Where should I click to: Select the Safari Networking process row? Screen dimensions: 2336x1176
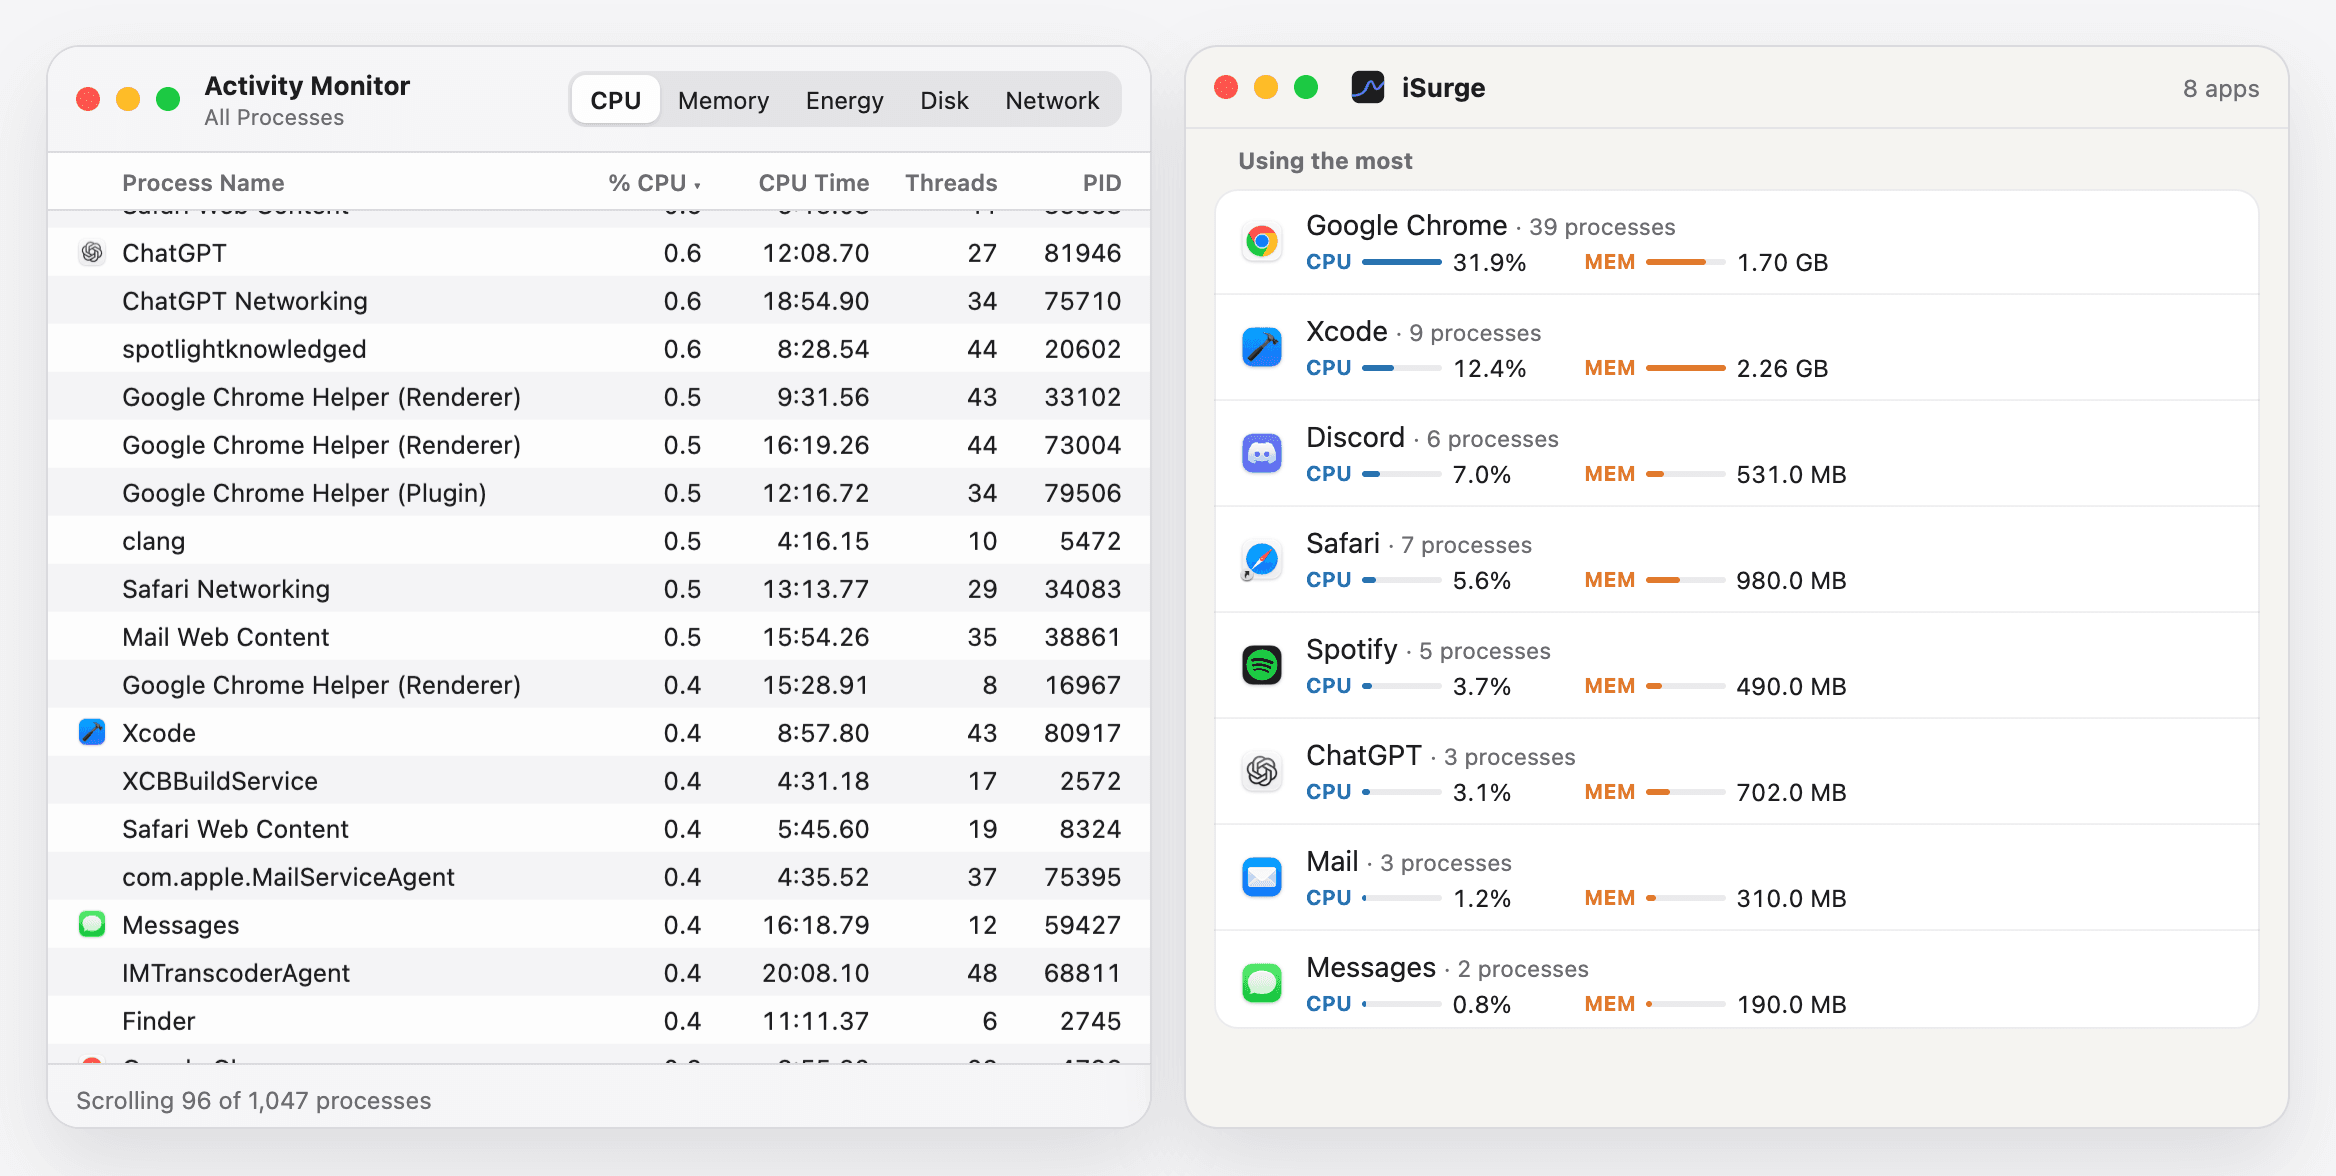tap(599, 589)
